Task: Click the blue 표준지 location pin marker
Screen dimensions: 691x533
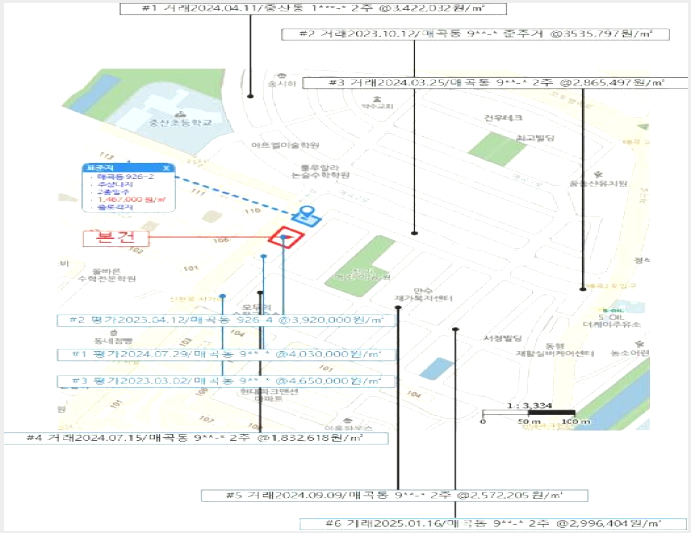Action: [306, 216]
